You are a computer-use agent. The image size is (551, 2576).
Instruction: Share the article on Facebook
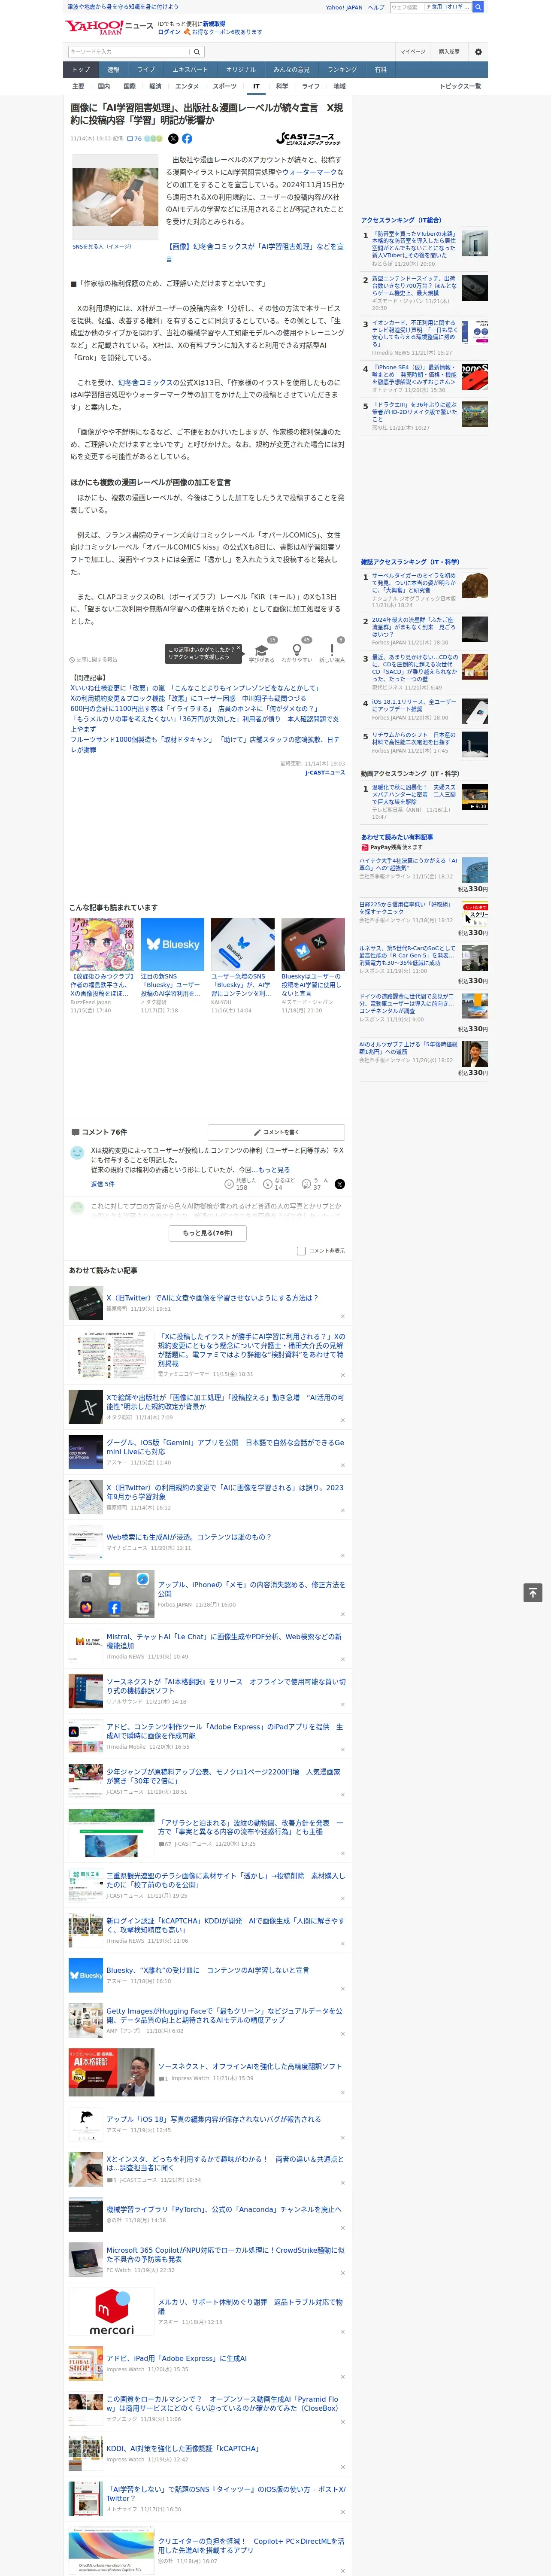pos(187,139)
